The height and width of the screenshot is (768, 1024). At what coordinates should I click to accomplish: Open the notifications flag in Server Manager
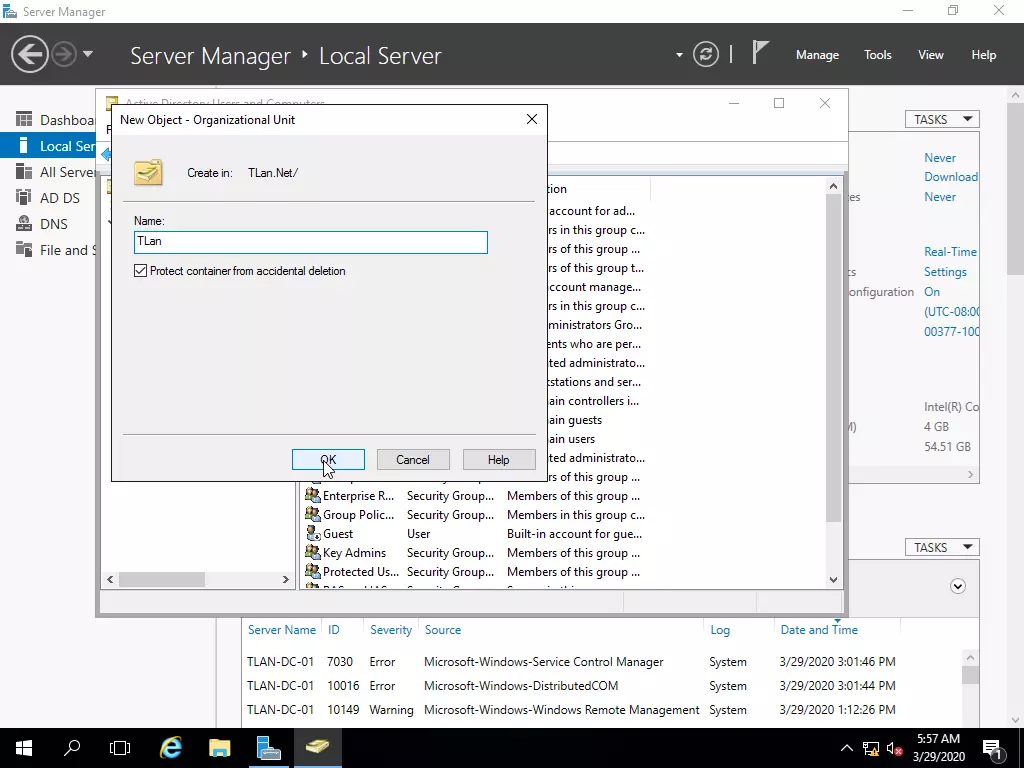[760, 53]
